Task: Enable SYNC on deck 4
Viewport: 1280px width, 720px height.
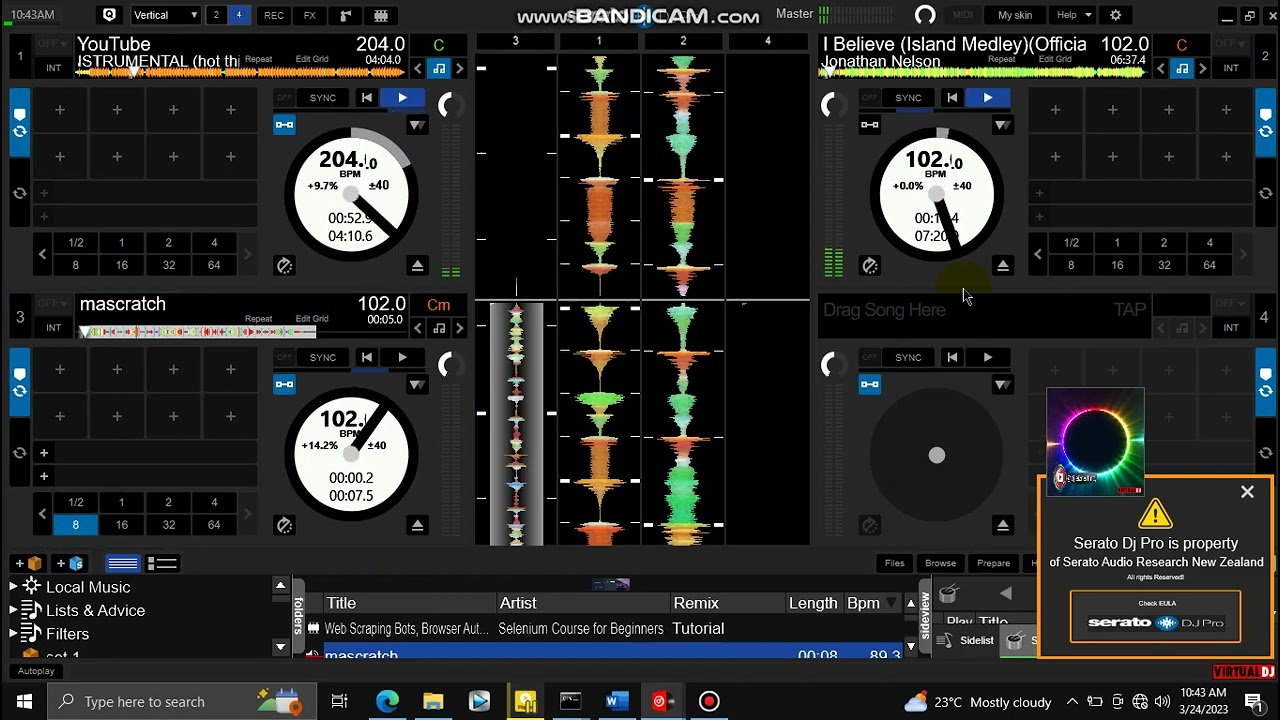Action: click(x=908, y=357)
